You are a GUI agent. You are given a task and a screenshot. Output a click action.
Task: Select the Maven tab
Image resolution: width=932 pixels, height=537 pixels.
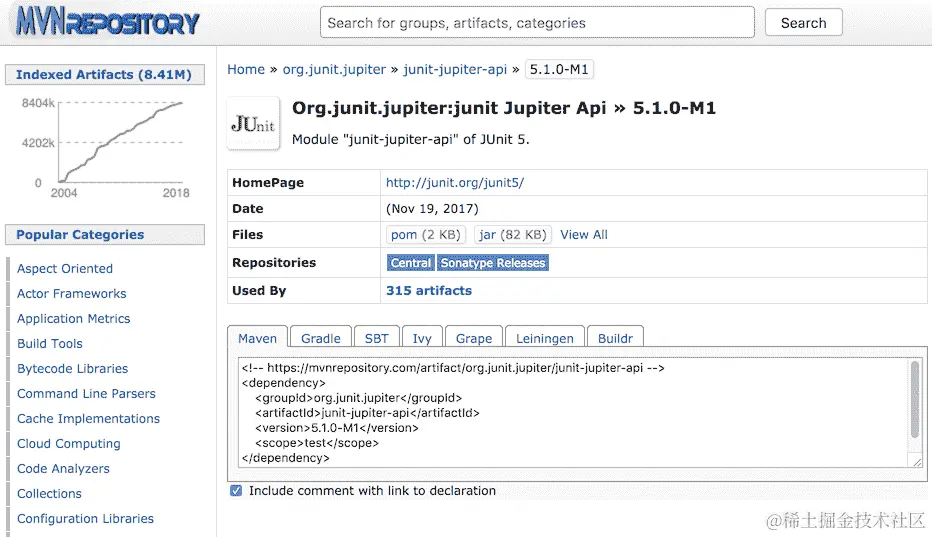(257, 338)
